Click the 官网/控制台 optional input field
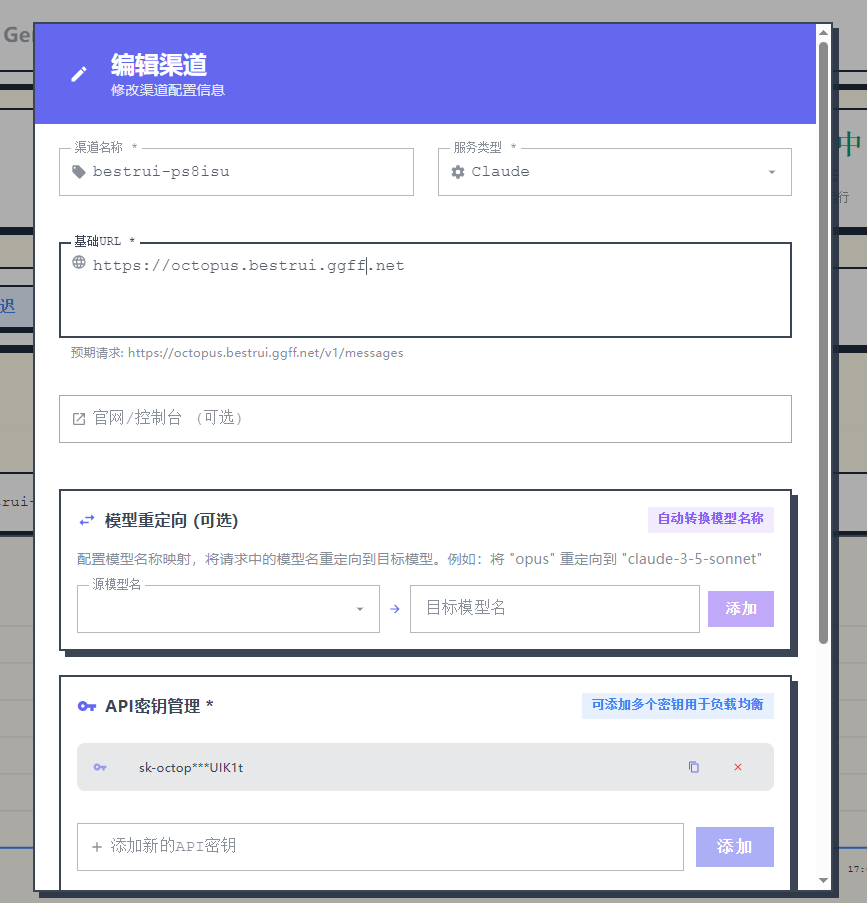The image size is (867, 903). tap(425, 419)
